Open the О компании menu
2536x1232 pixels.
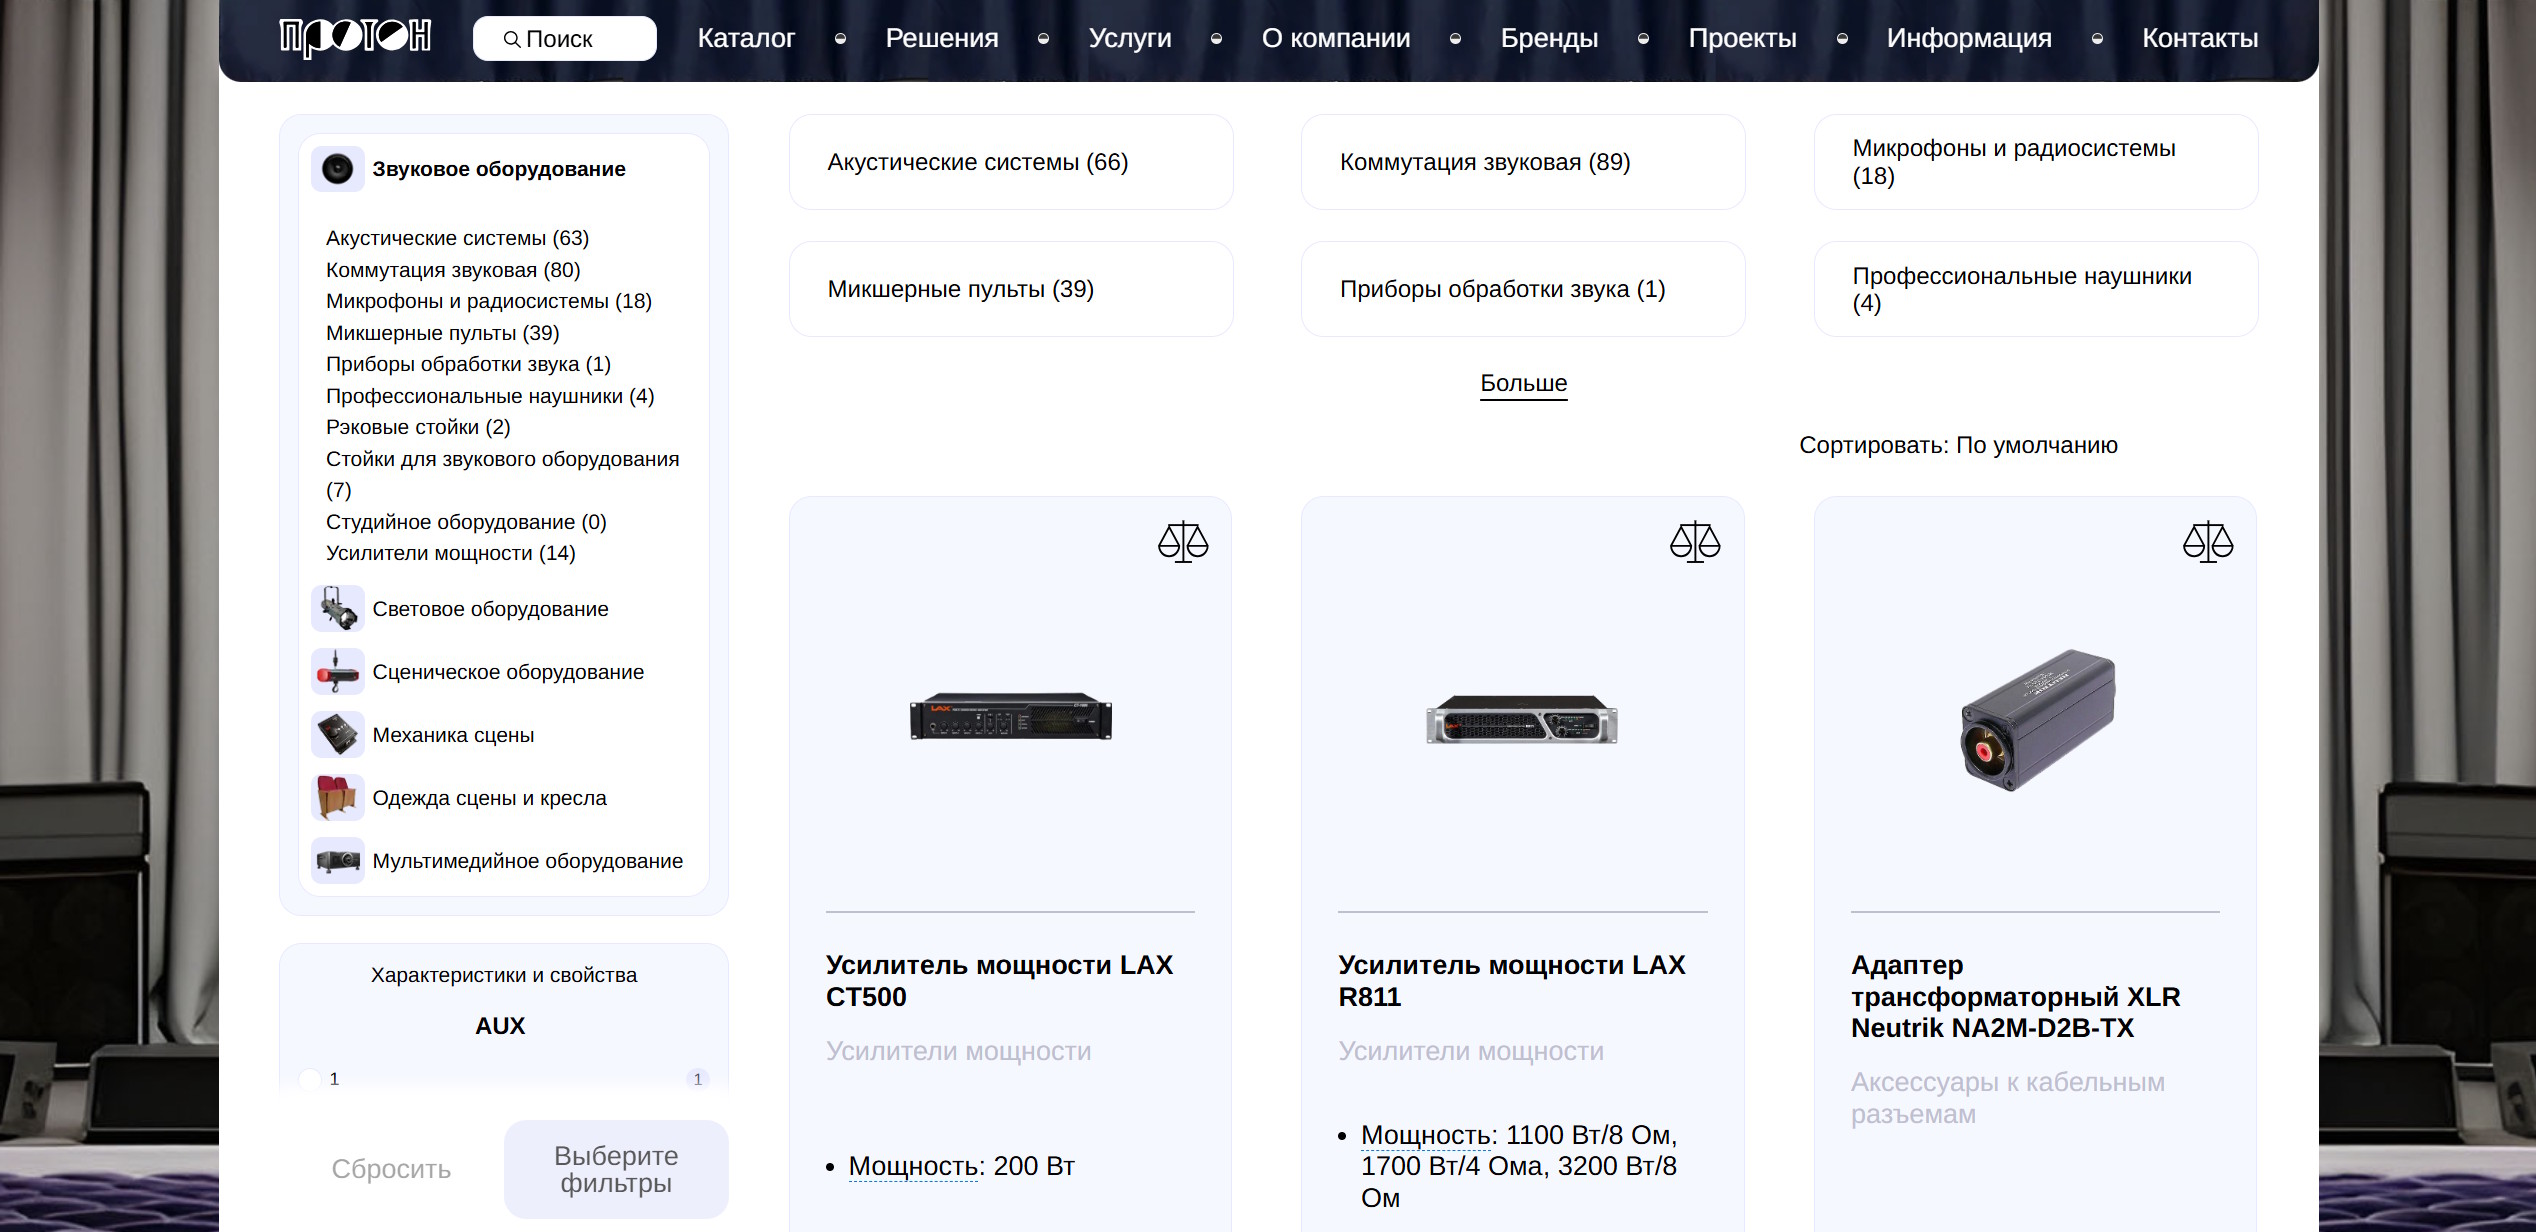[x=1336, y=38]
